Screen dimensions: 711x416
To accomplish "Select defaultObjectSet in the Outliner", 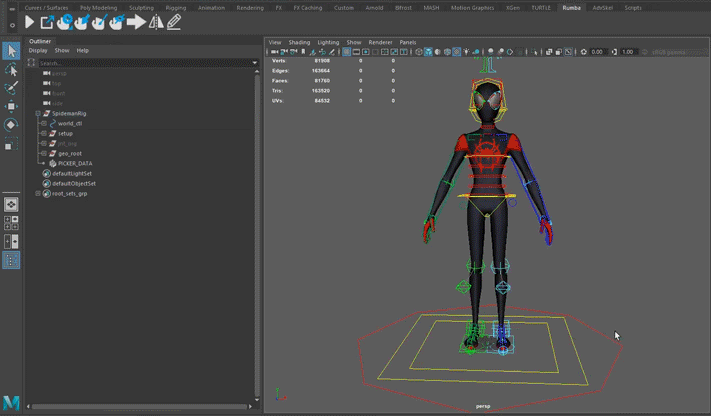I will [x=74, y=183].
